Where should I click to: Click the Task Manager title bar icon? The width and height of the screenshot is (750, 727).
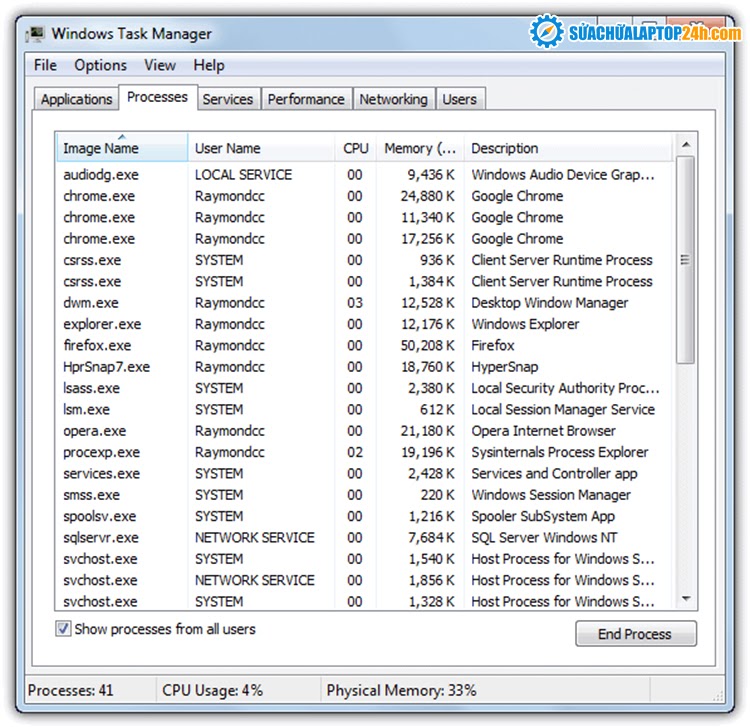pyautogui.click(x=35, y=34)
